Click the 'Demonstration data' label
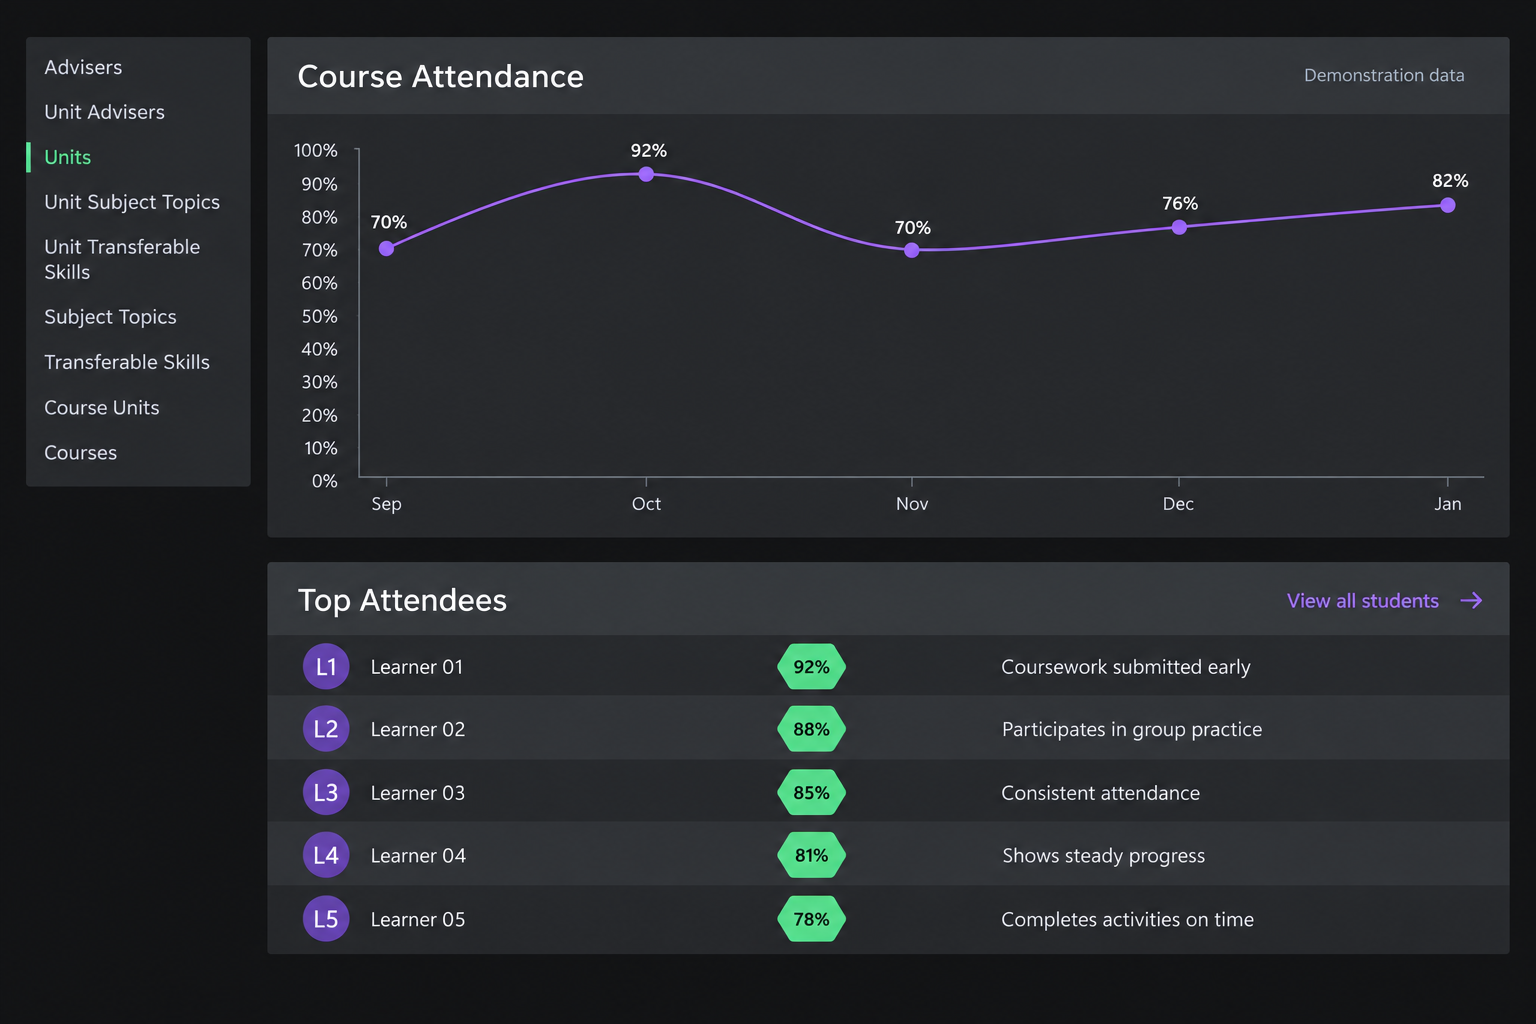Image resolution: width=1536 pixels, height=1024 pixels. pyautogui.click(x=1384, y=75)
